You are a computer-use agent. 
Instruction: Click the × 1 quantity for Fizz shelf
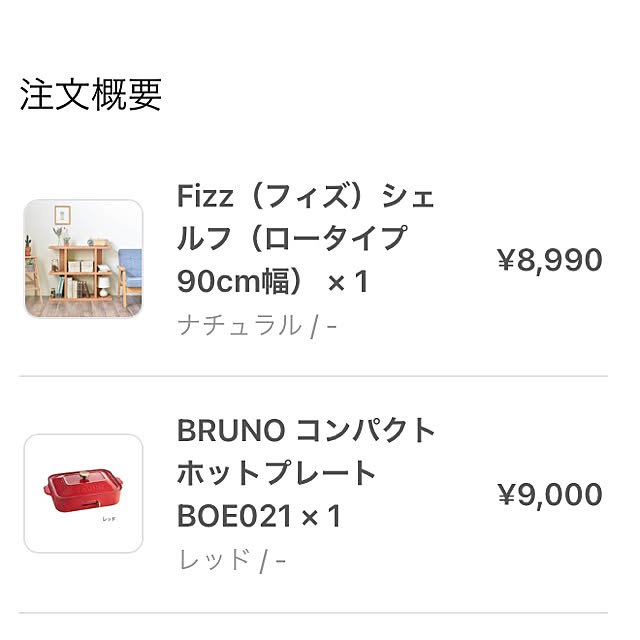pyautogui.click(x=349, y=282)
